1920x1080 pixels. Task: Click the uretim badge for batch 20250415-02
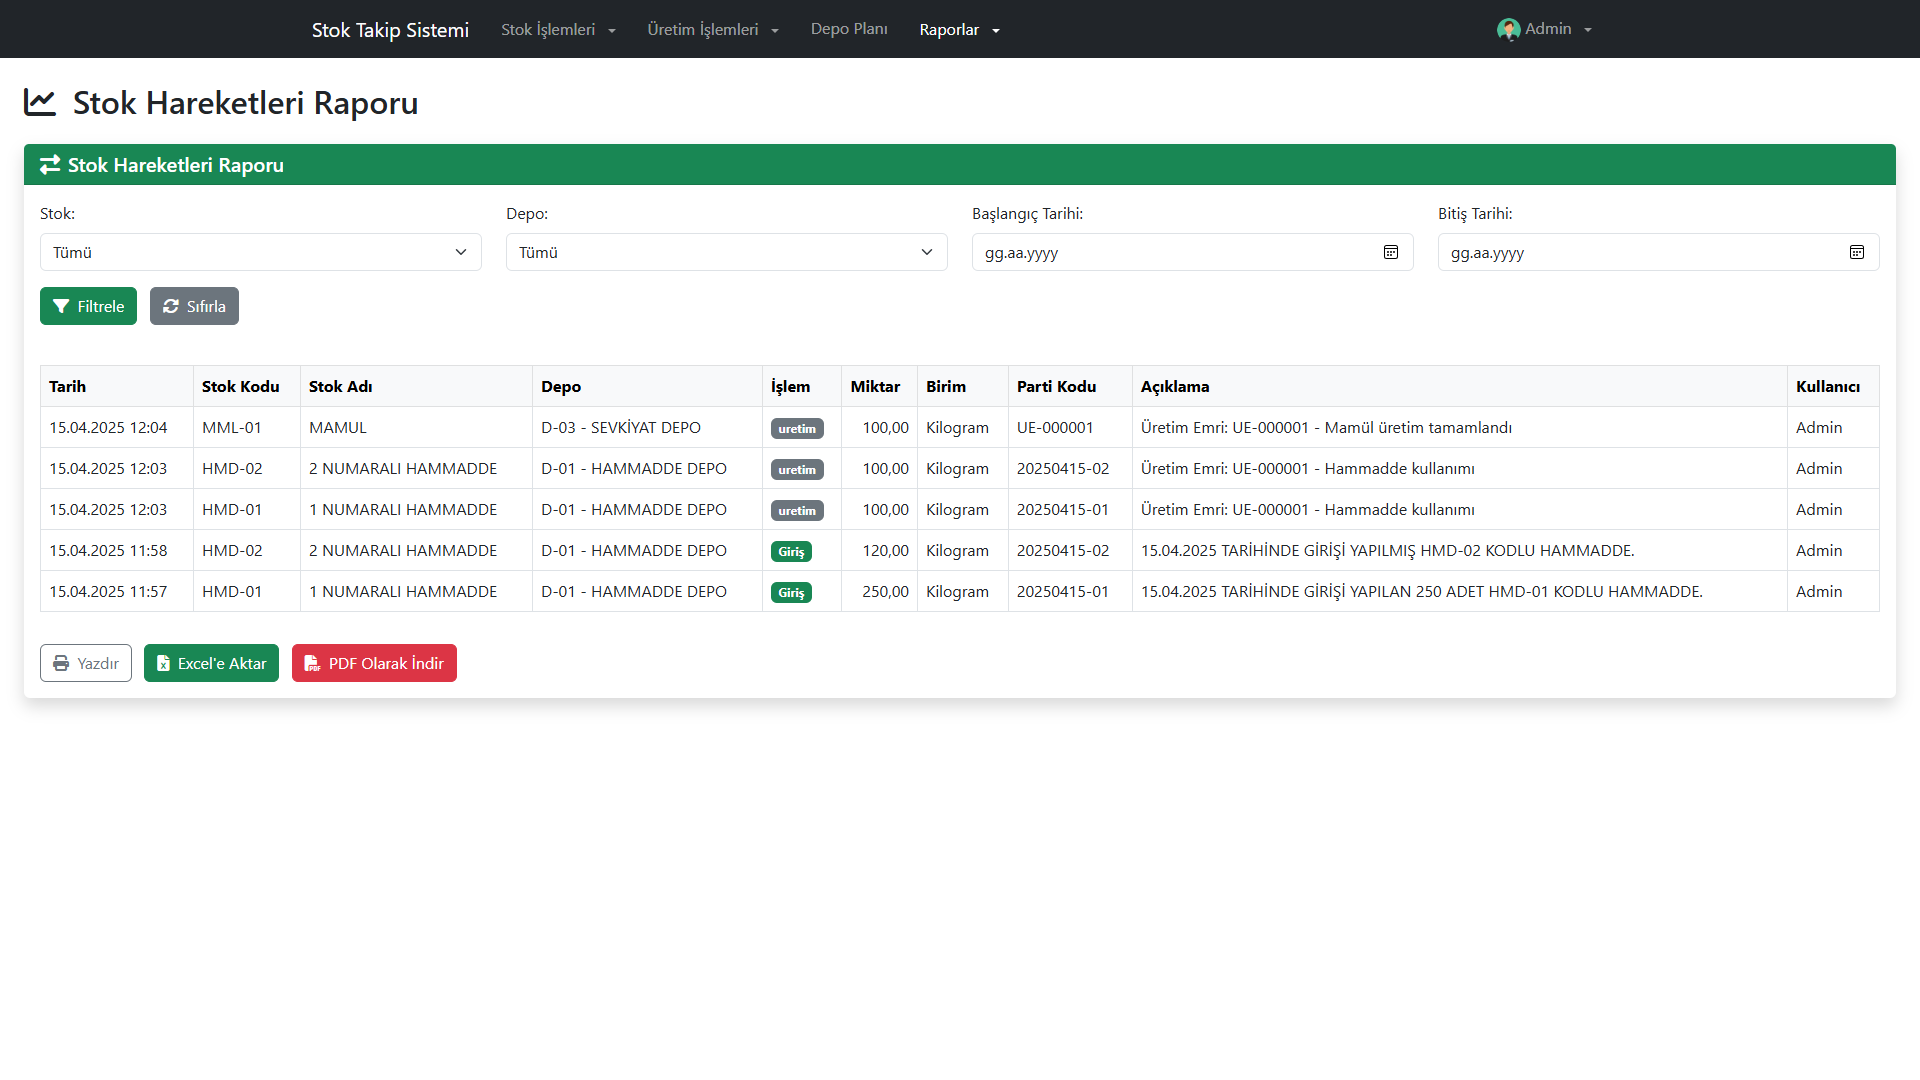[797, 469]
